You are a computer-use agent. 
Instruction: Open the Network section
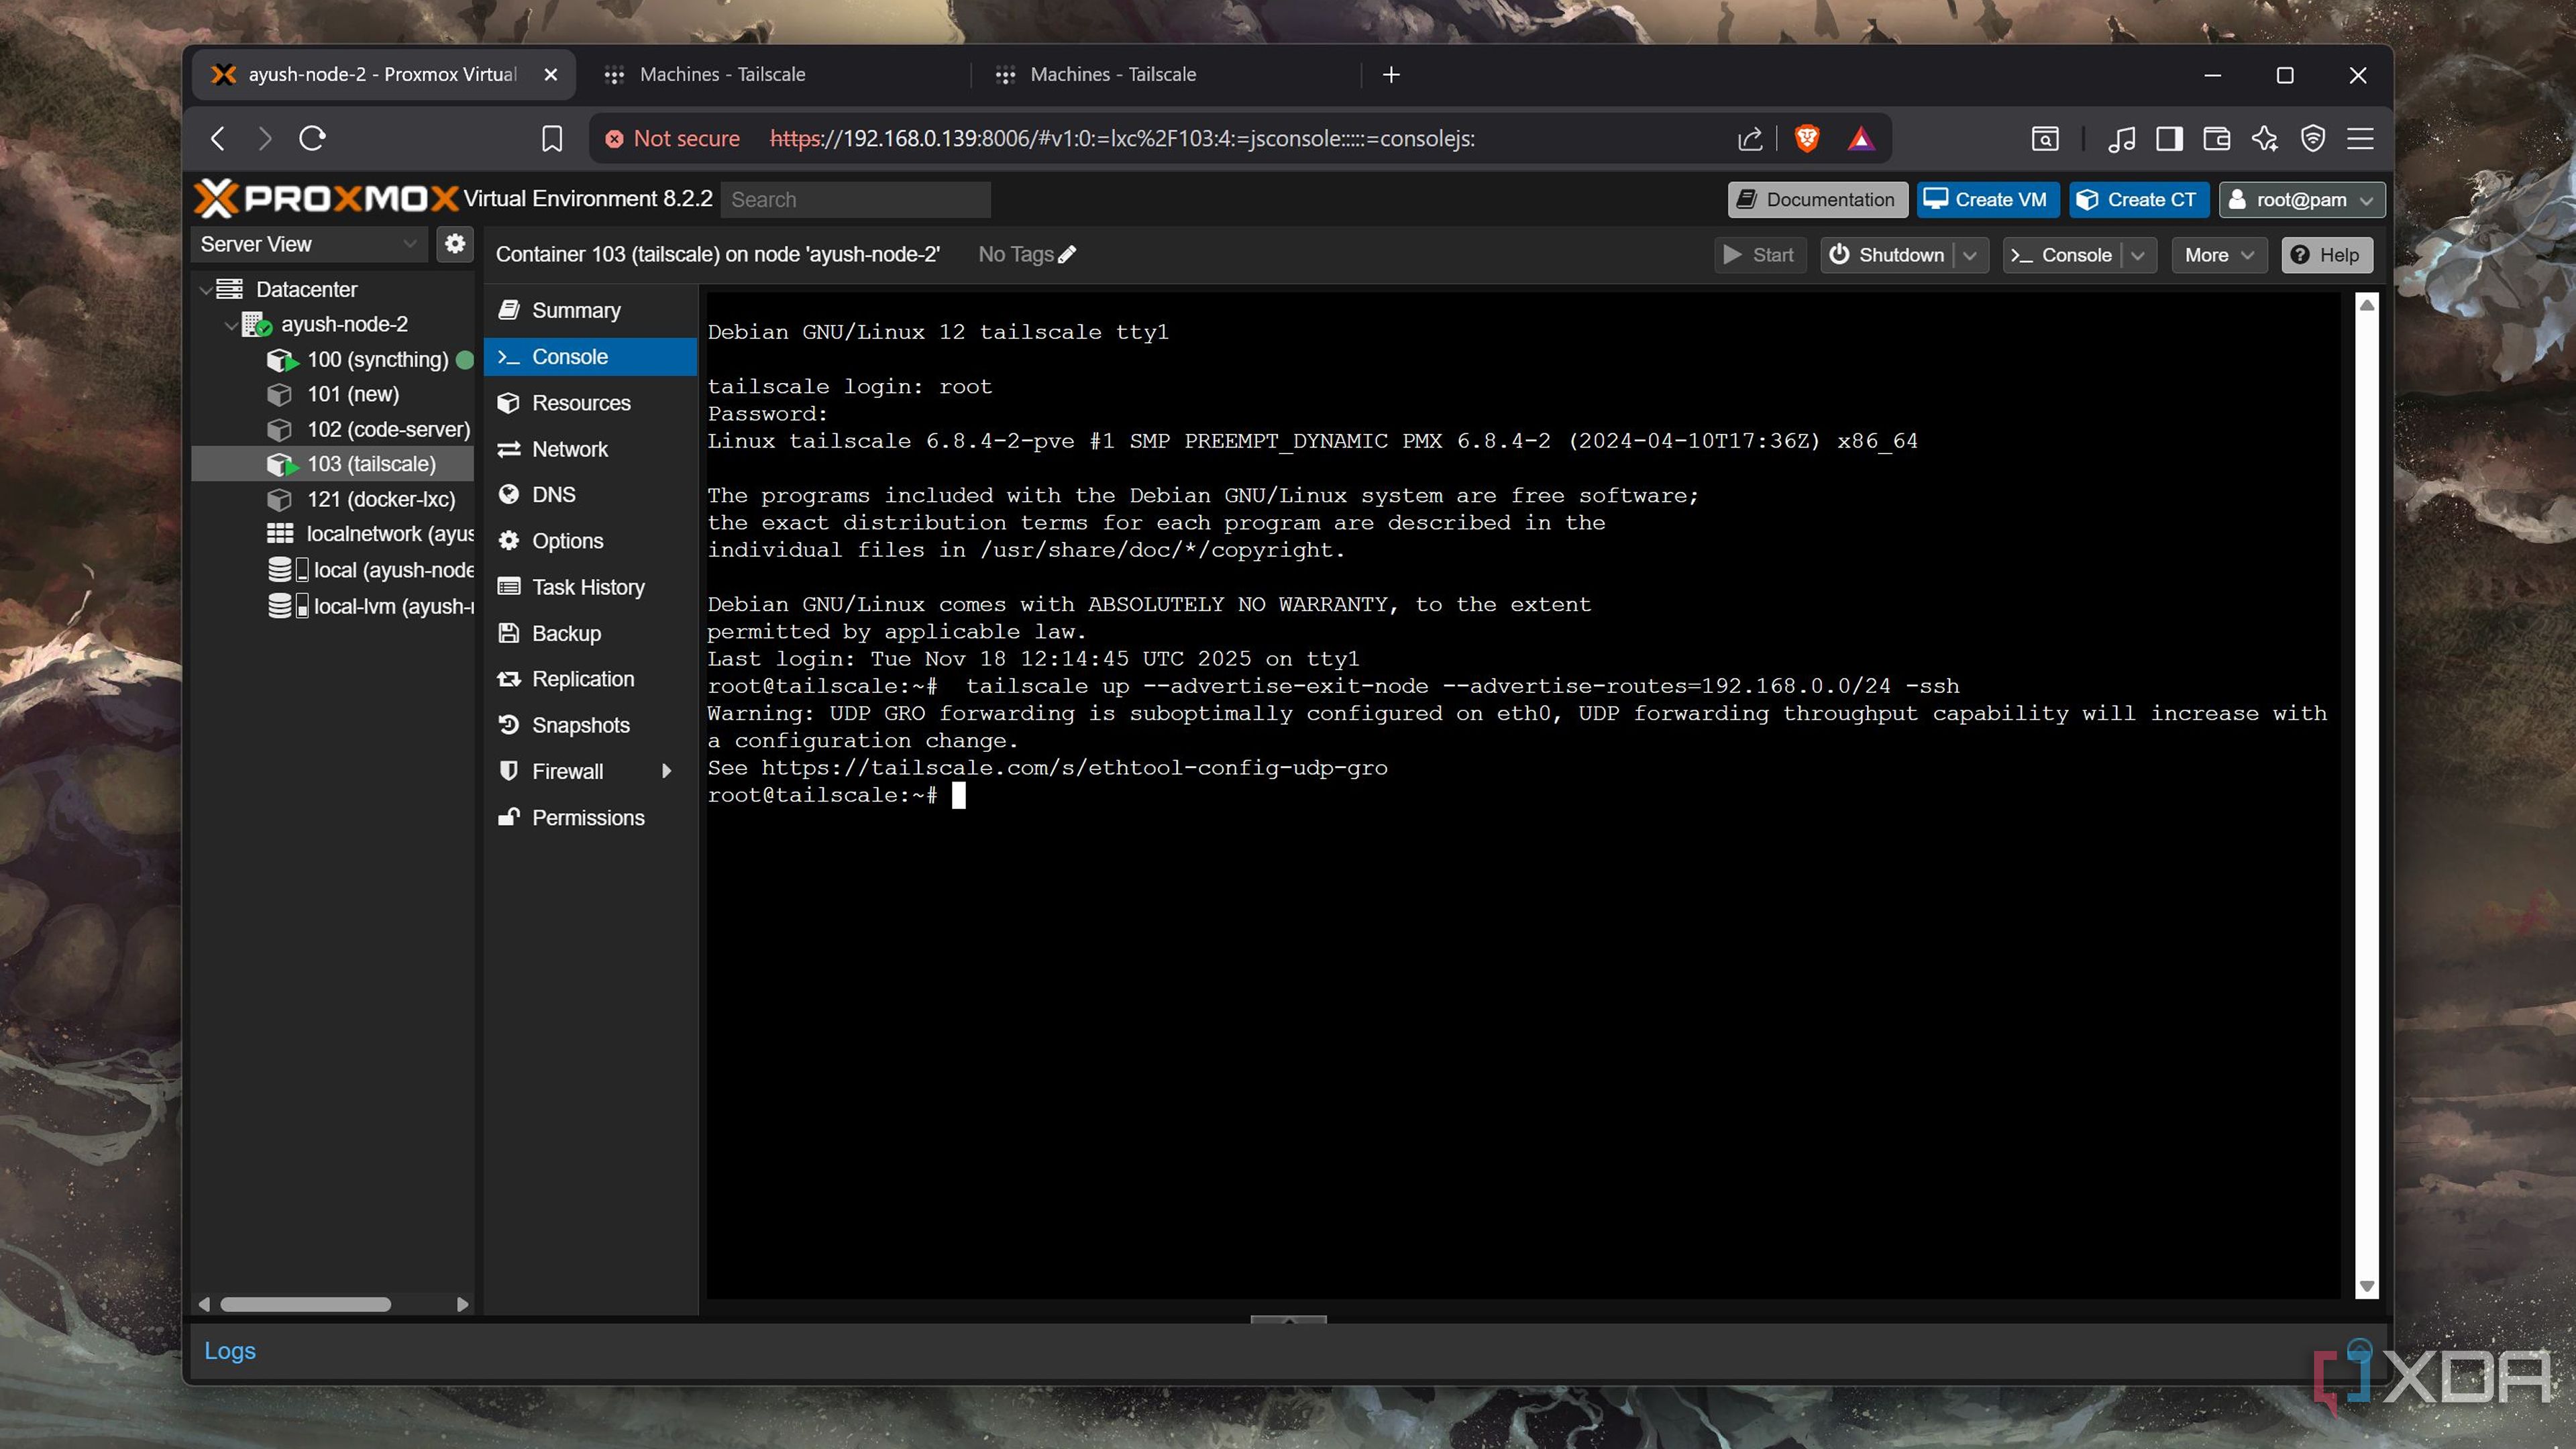coord(590,449)
